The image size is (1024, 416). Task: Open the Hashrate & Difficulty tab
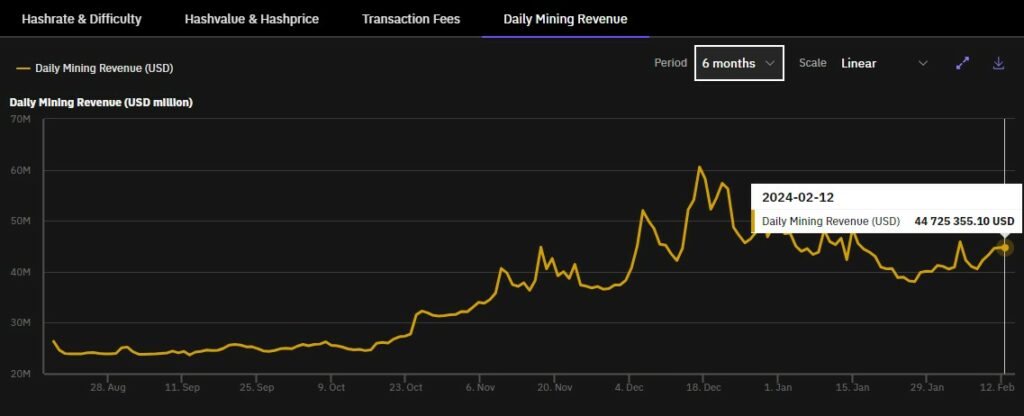82,19
